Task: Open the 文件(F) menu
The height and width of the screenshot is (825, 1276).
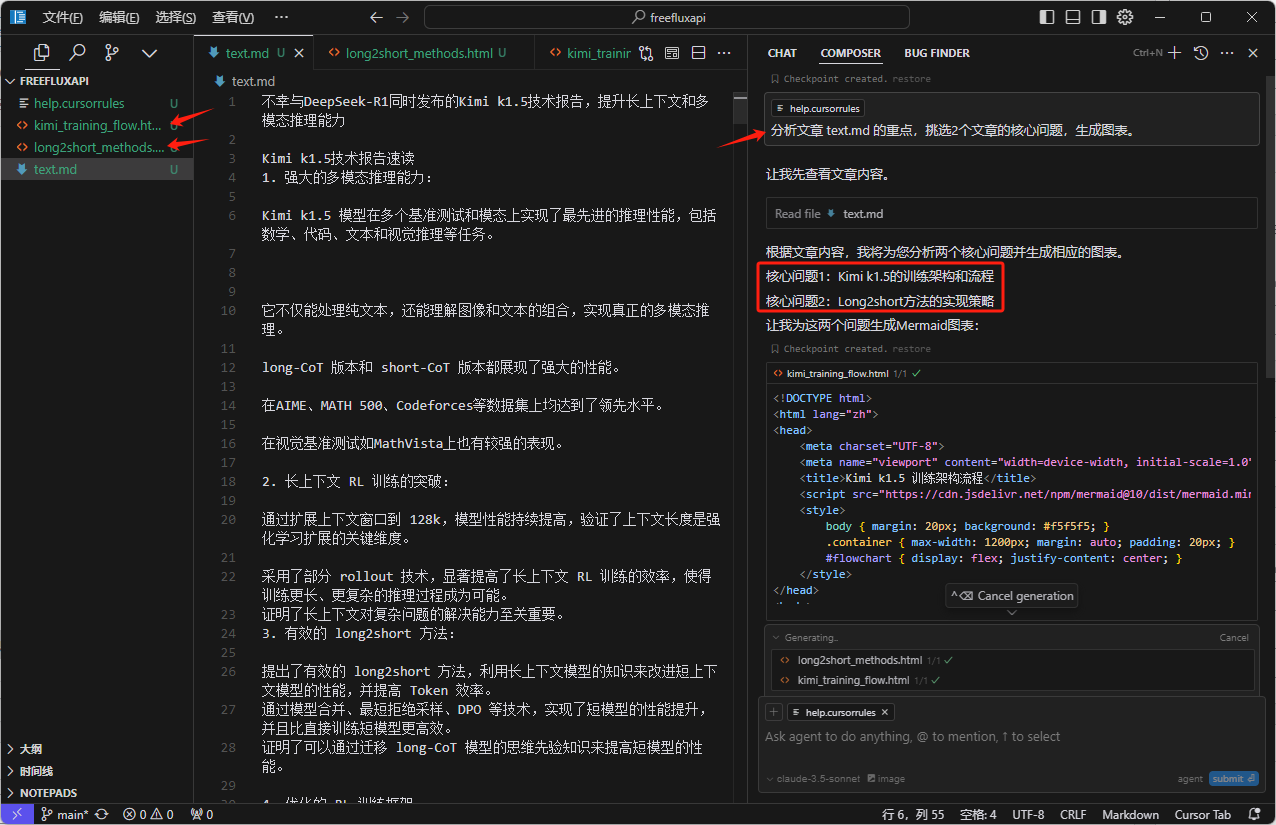Action: (63, 17)
